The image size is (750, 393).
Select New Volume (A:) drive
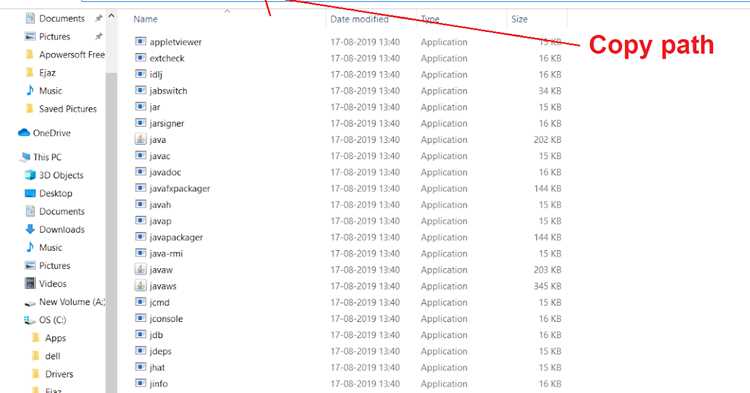tap(65, 302)
